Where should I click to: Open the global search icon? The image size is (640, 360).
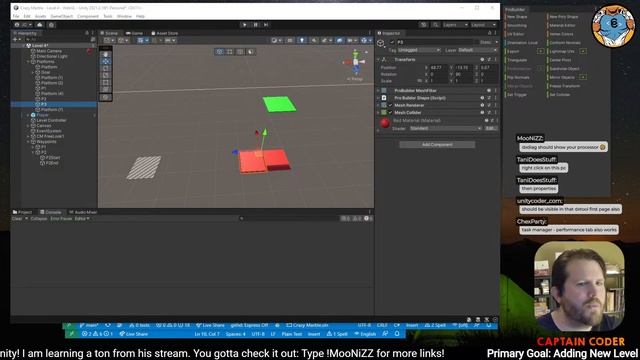click(x=436, y=25)
